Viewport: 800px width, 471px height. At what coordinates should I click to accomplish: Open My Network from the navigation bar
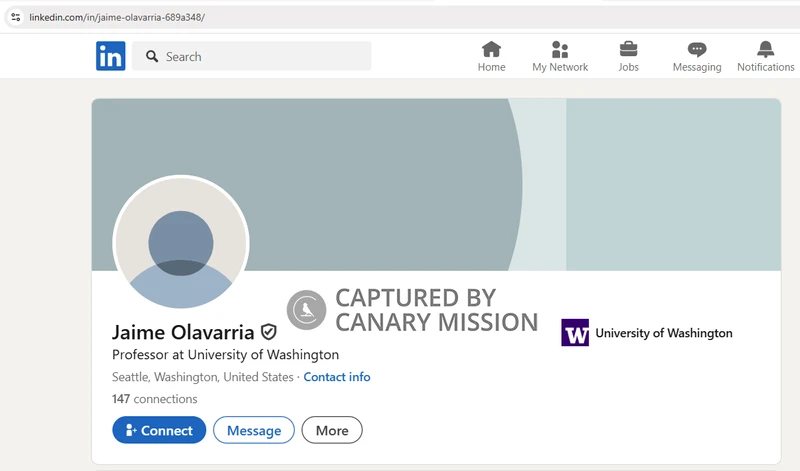(x=560, y=50)
